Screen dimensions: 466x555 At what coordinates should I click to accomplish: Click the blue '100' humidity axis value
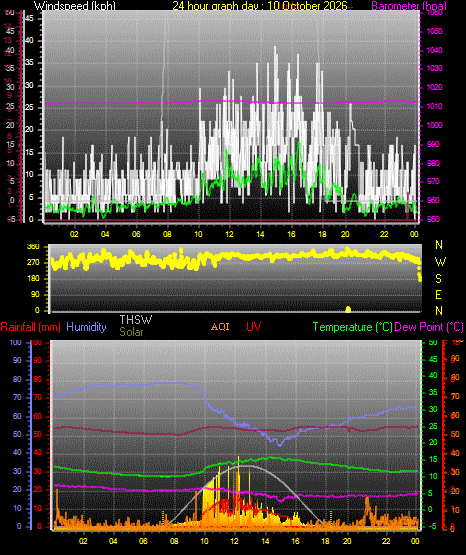point(15,342)
